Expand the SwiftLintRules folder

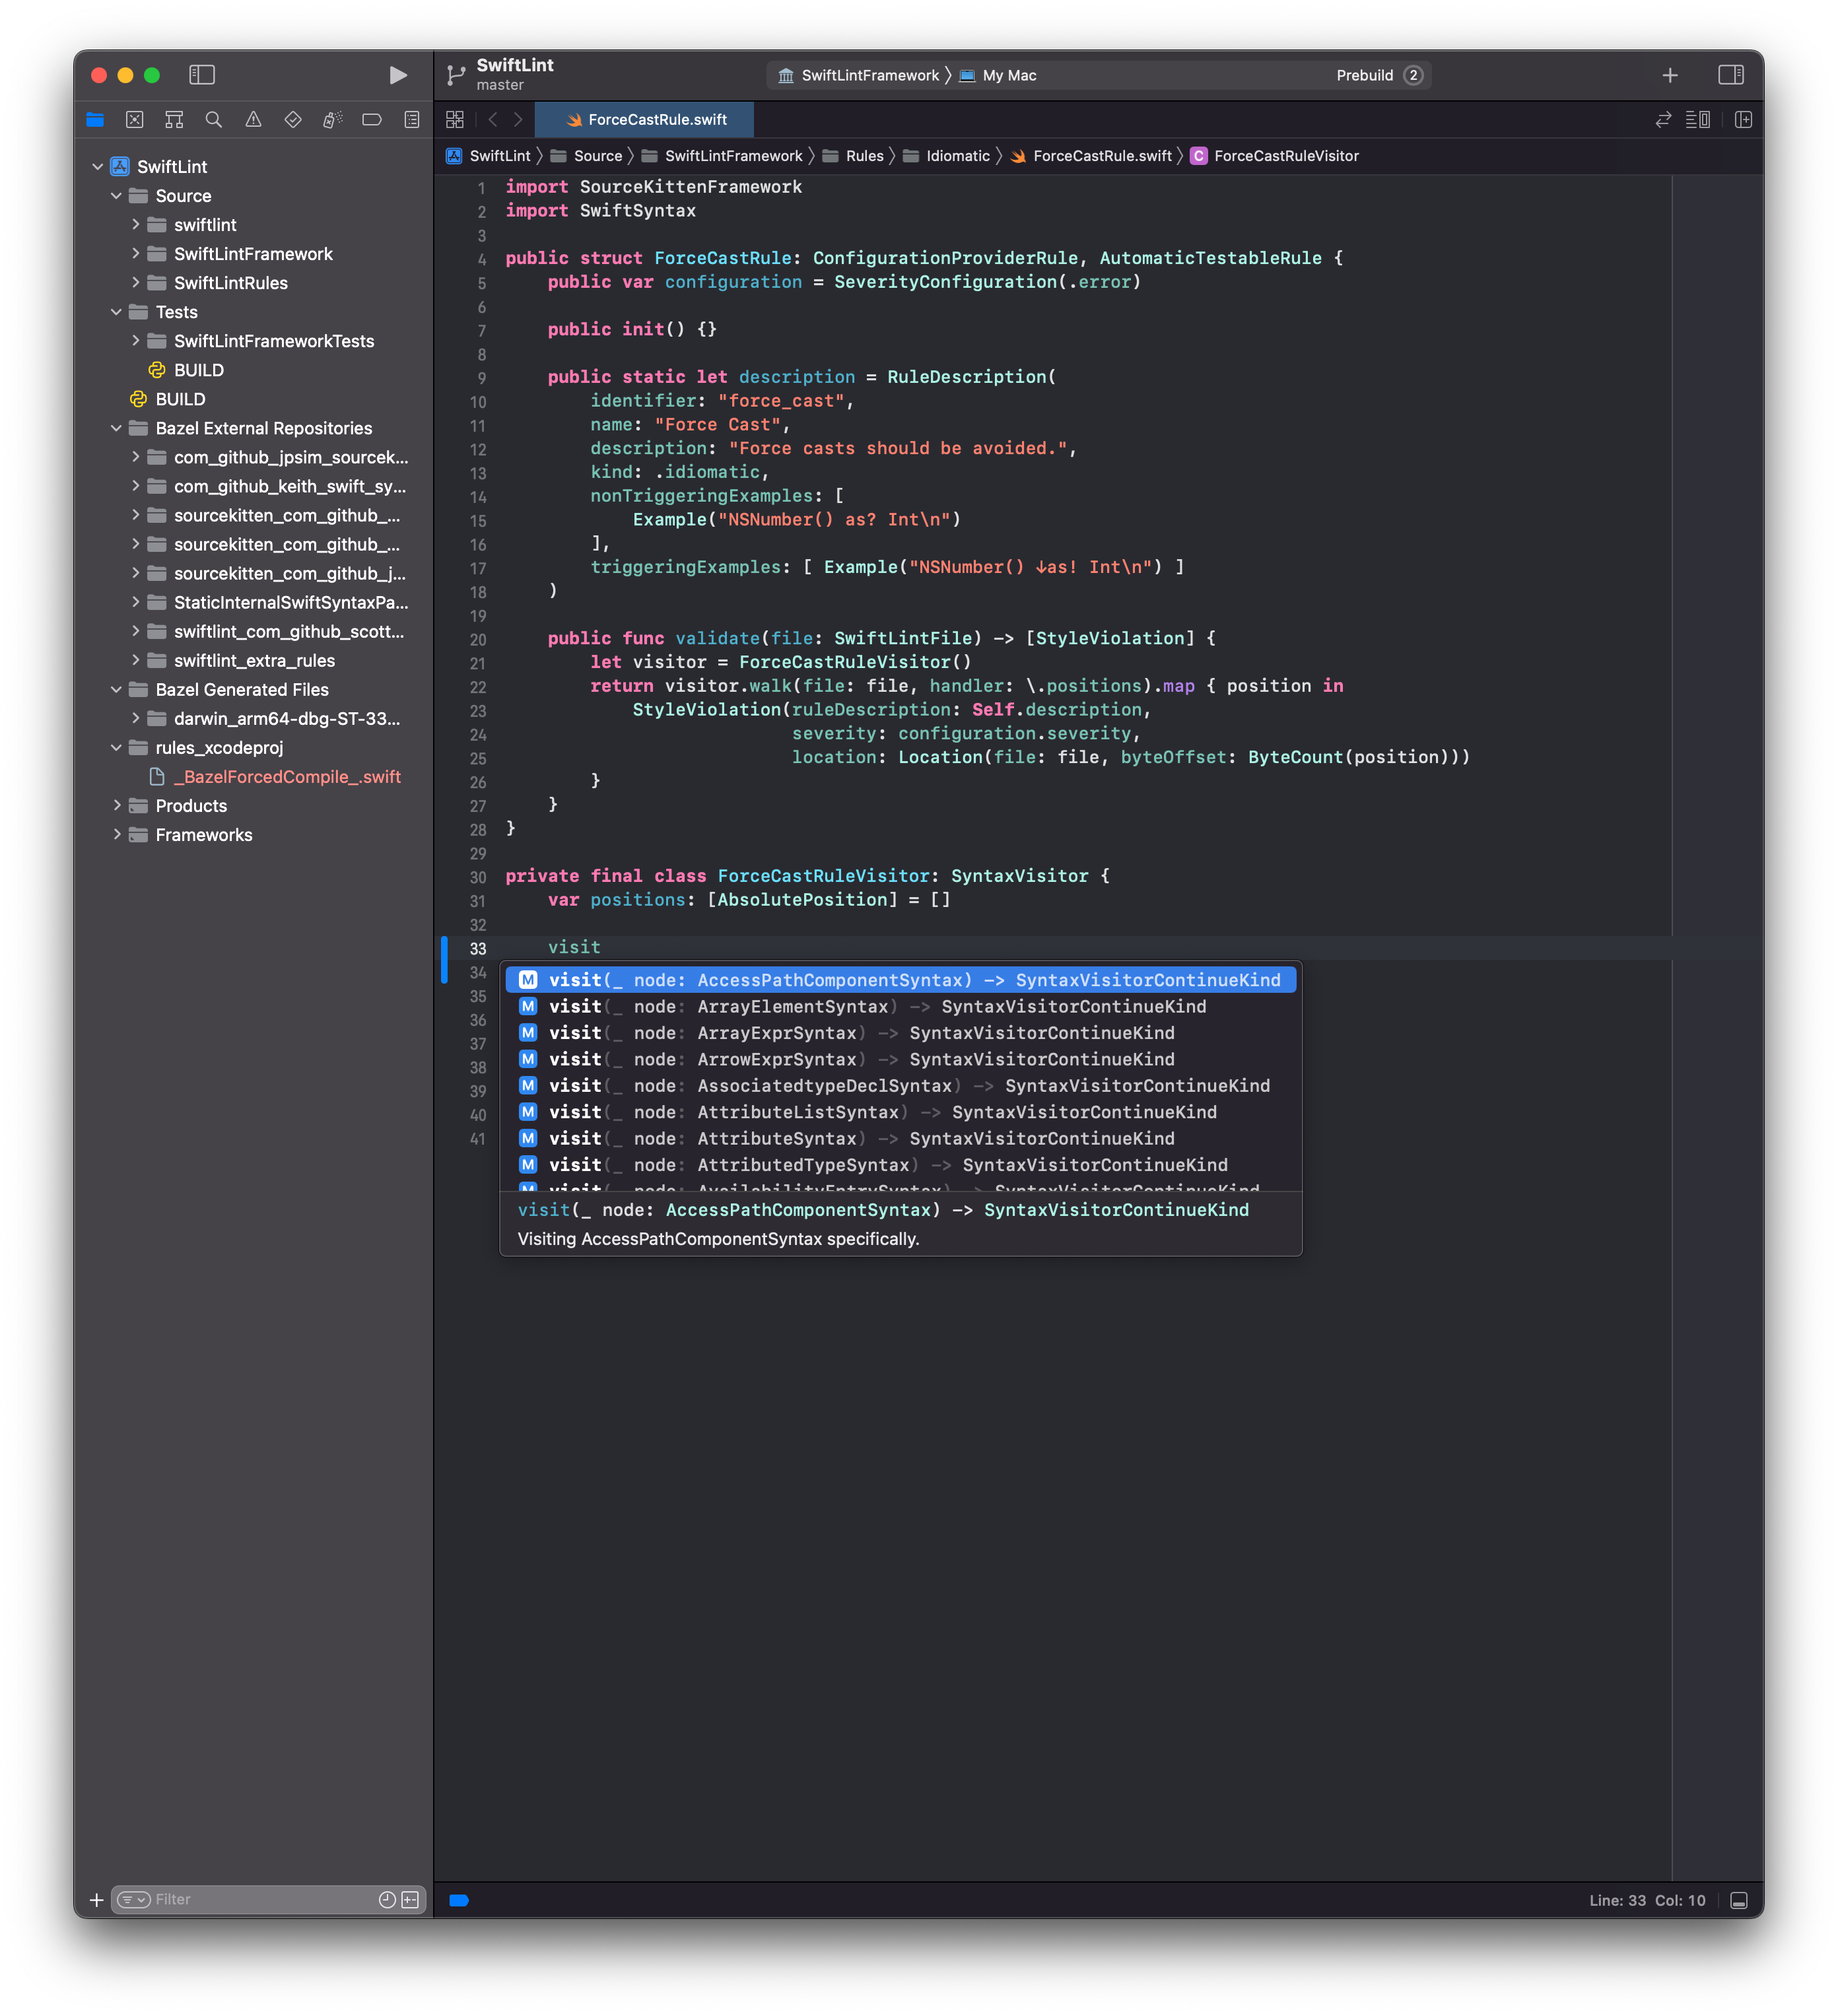click(x=135, y=283)
